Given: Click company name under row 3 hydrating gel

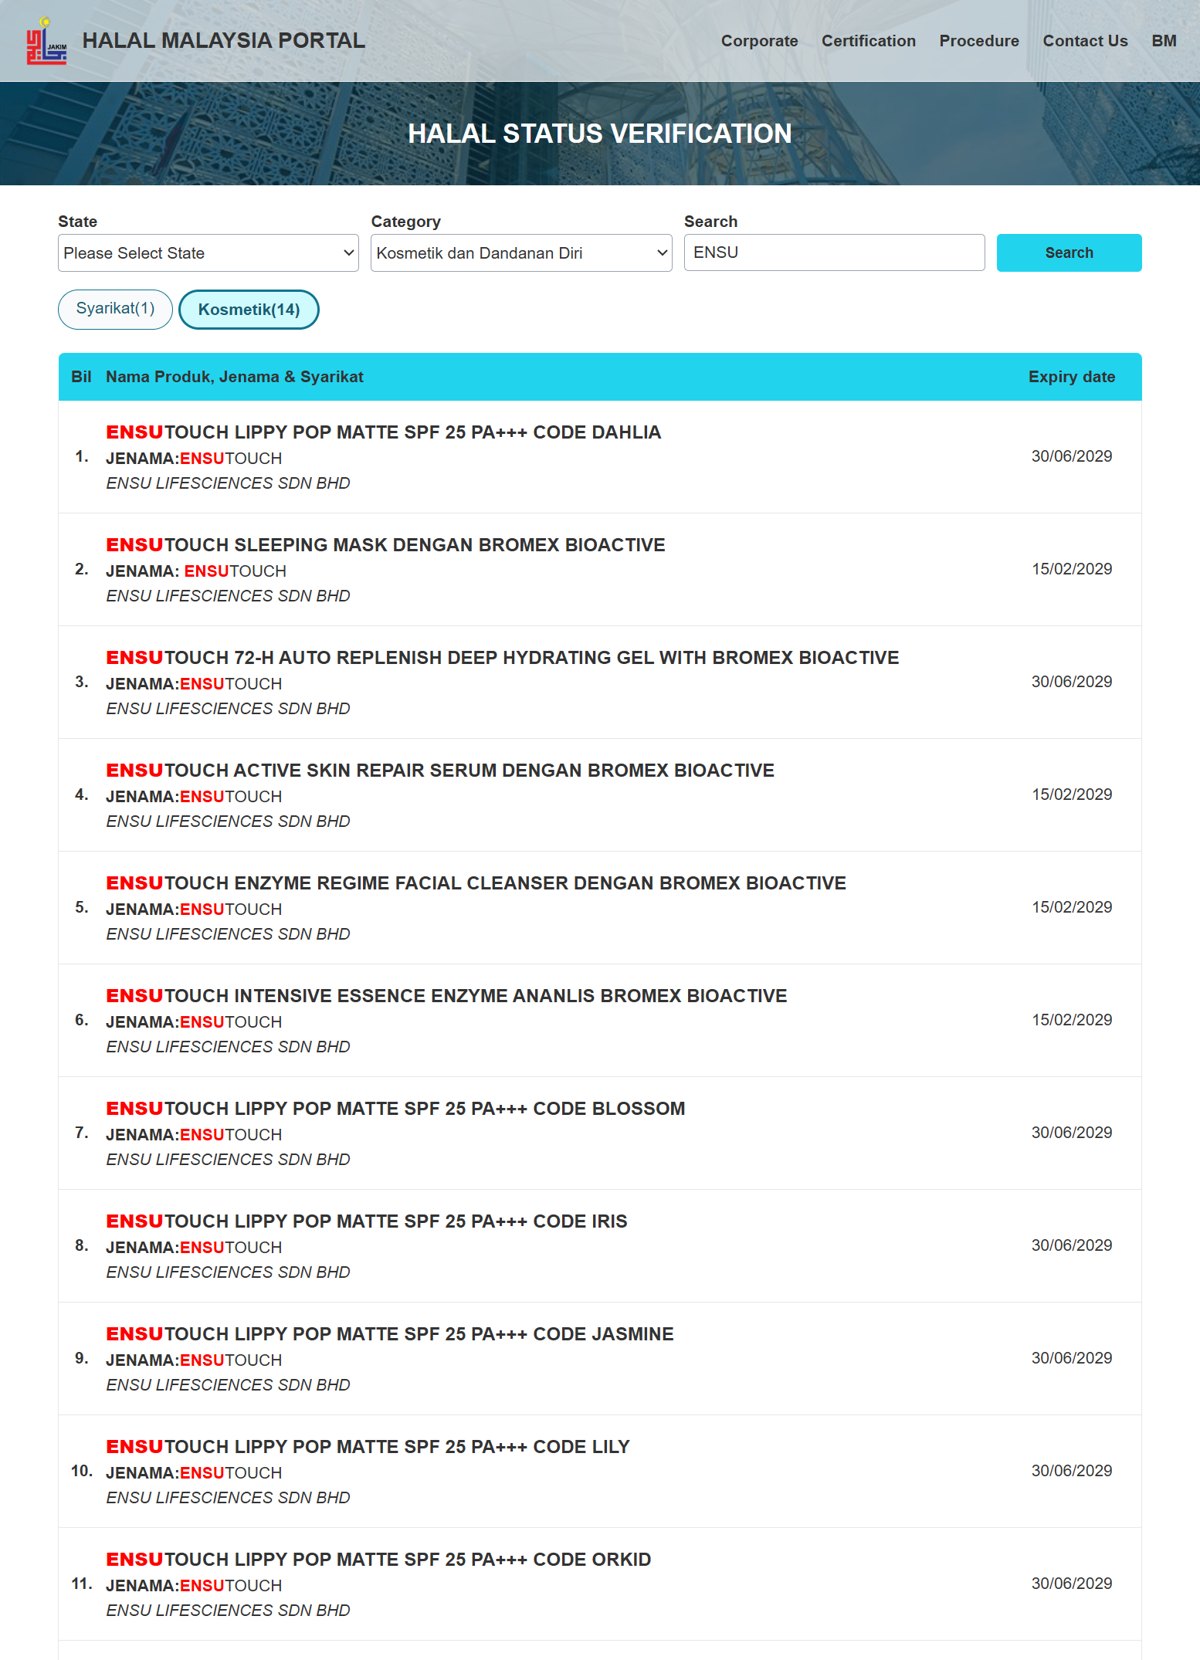Looking at the screenshot, I should 228,709.
